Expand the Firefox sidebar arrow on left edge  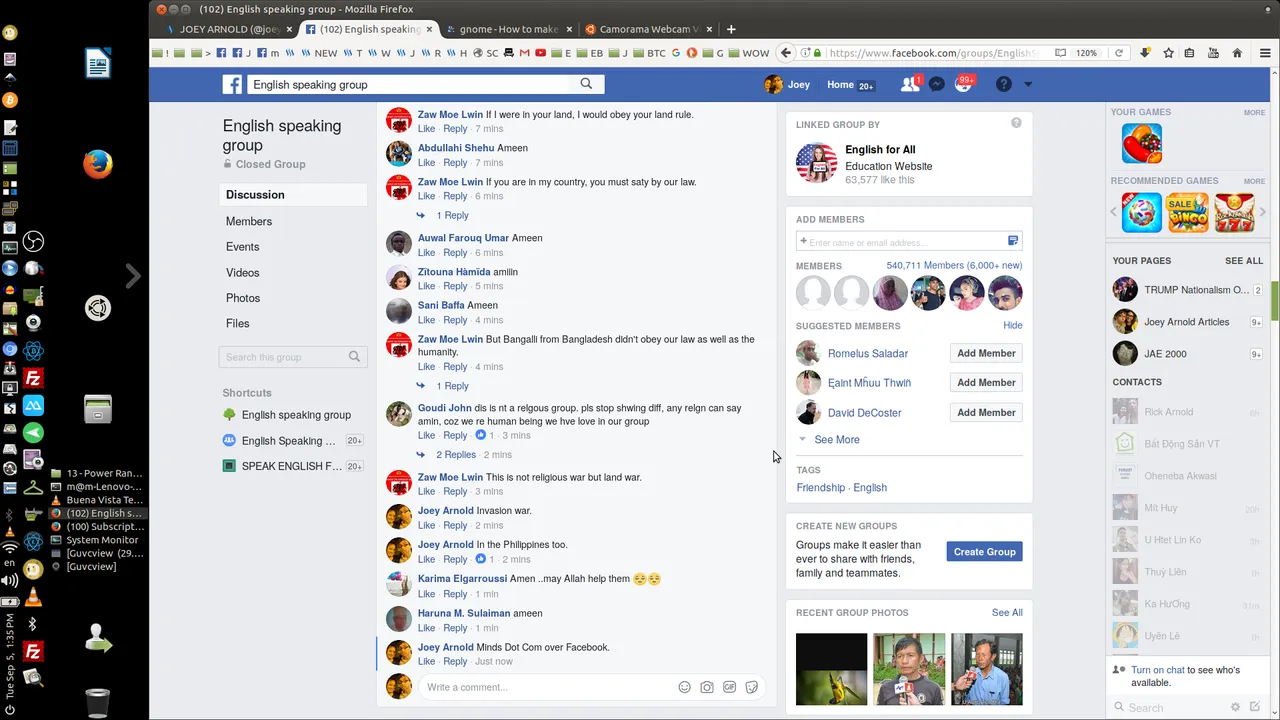[133, 276]
